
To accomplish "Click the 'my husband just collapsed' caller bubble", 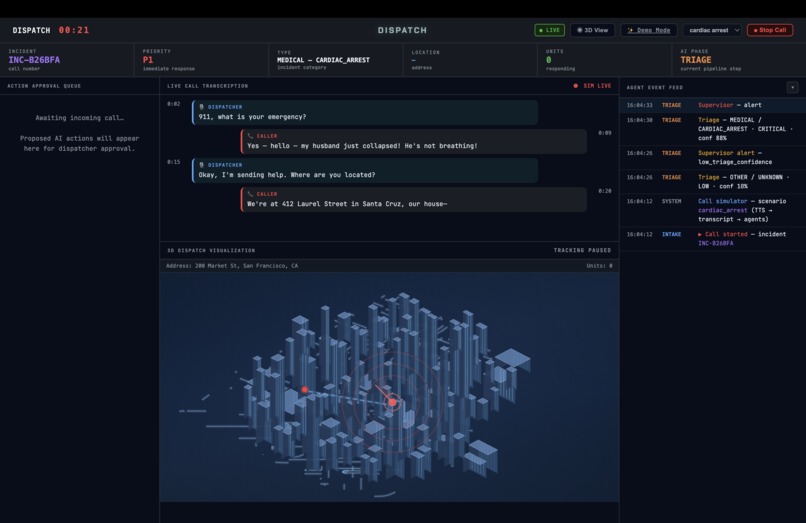I will 414,141.
